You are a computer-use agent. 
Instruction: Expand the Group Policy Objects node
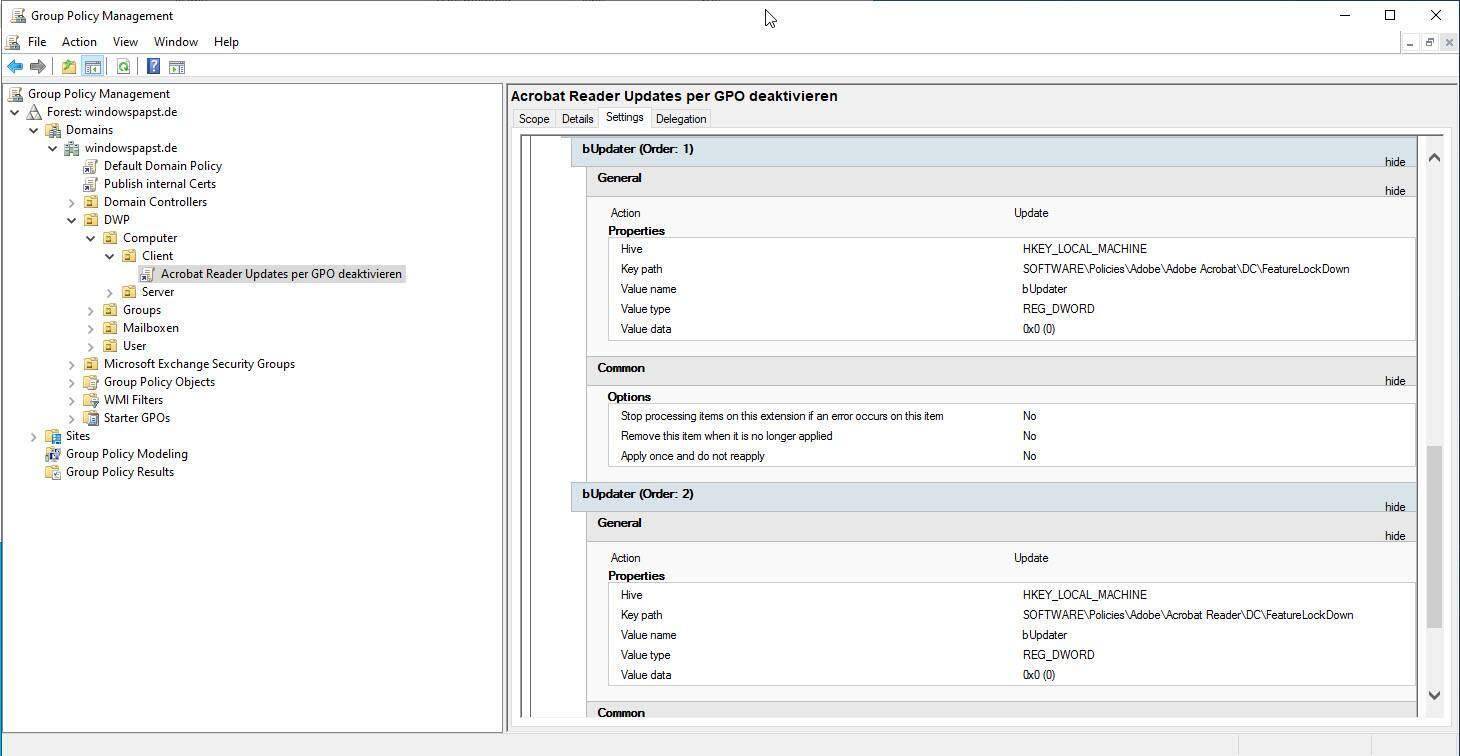coord(72,382)
